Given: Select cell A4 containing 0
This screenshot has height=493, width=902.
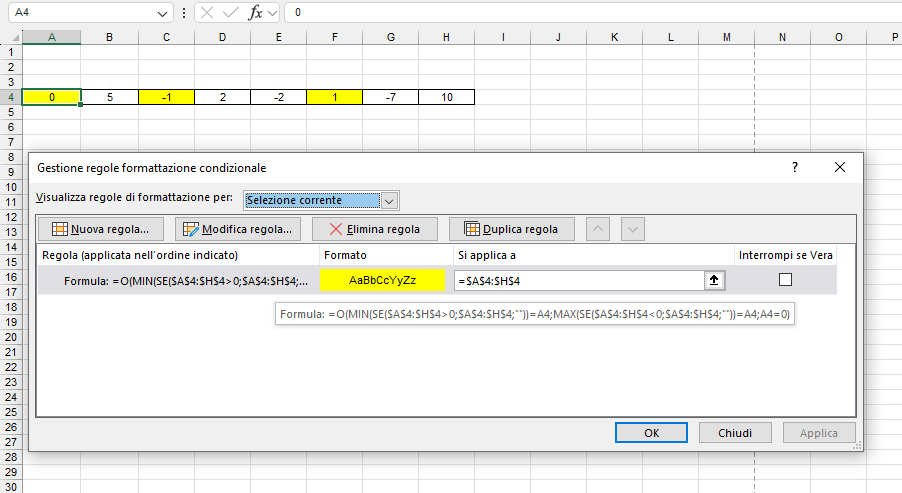Looking at the screenshot, I should click(52, 97).
